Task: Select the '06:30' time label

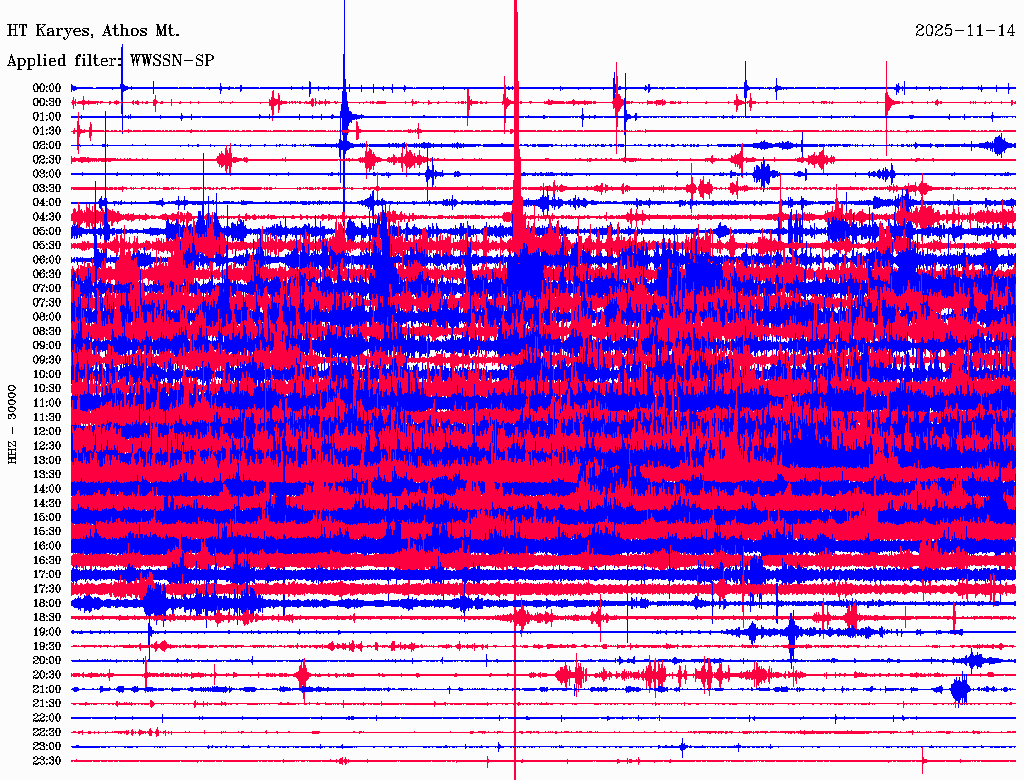Action: coord(47,274)
